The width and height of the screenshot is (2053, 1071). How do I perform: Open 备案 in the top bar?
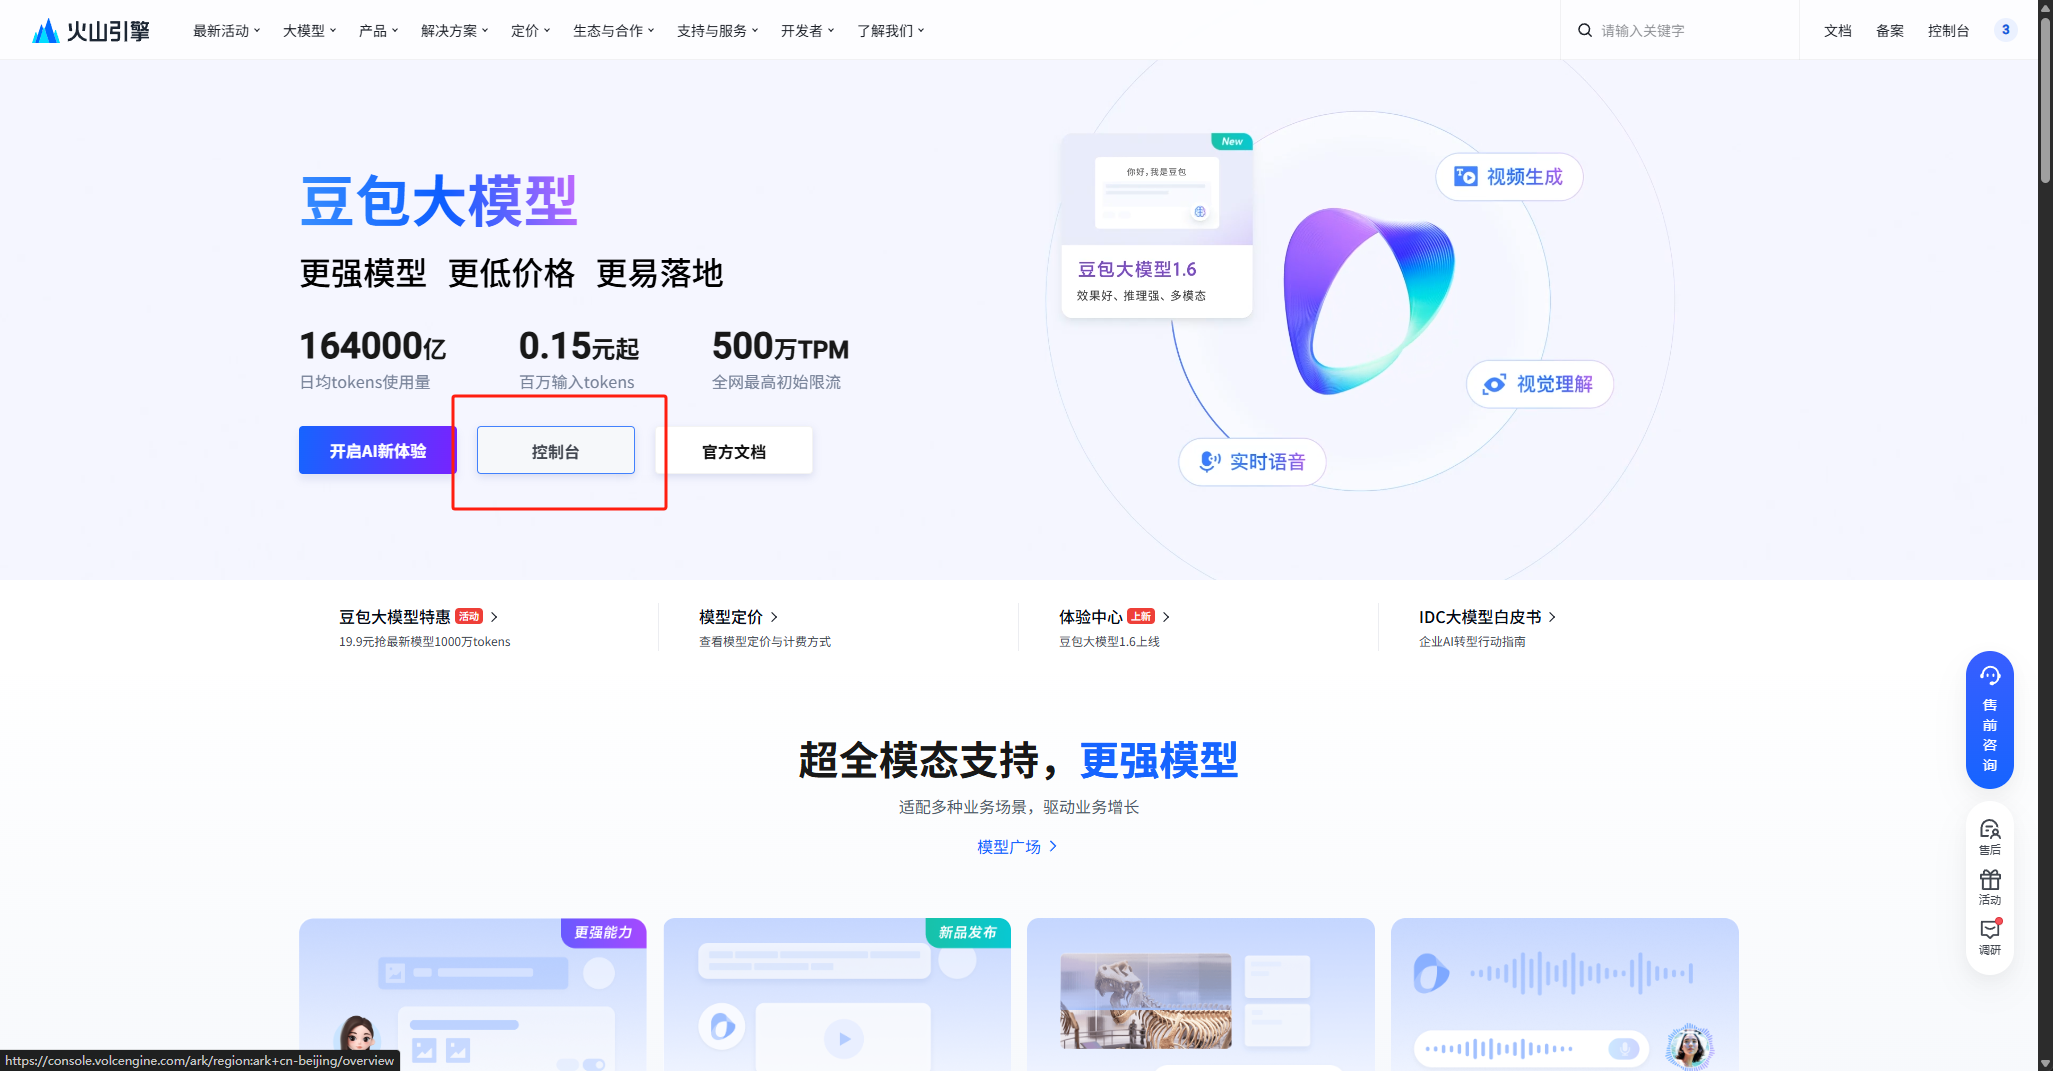tap(1889, 31)
